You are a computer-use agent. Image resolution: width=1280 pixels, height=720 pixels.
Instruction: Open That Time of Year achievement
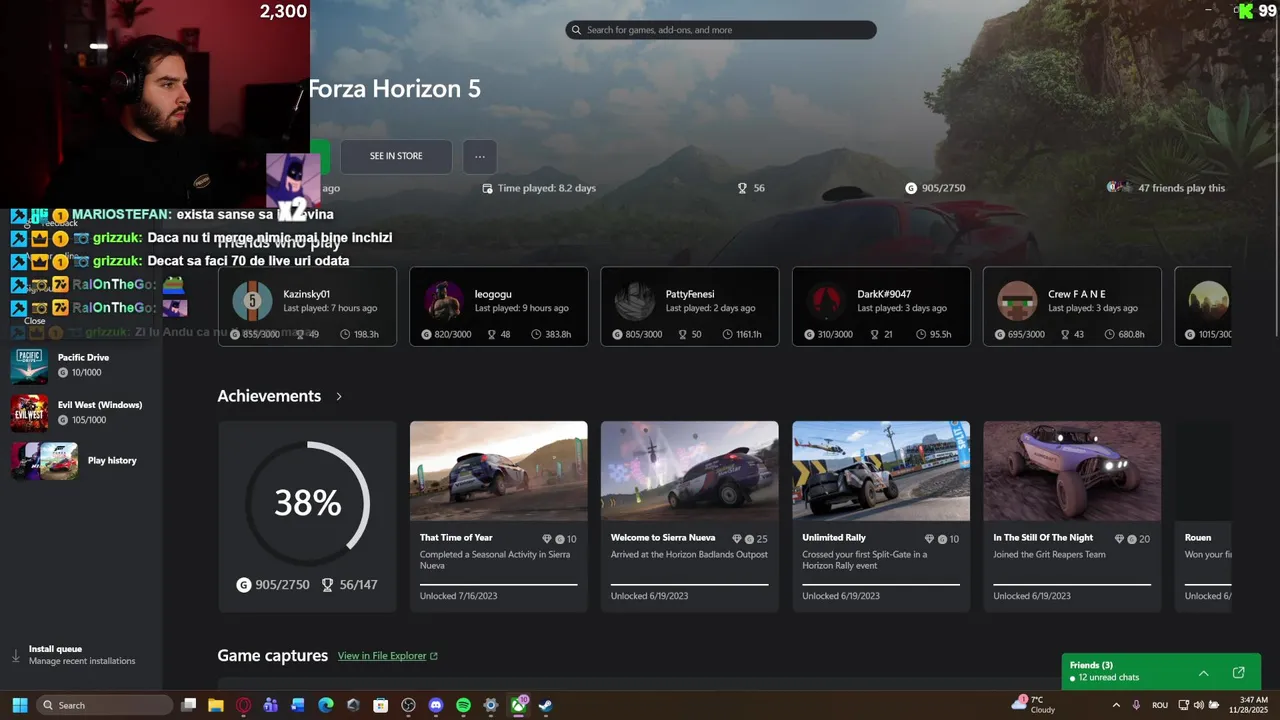498,516
